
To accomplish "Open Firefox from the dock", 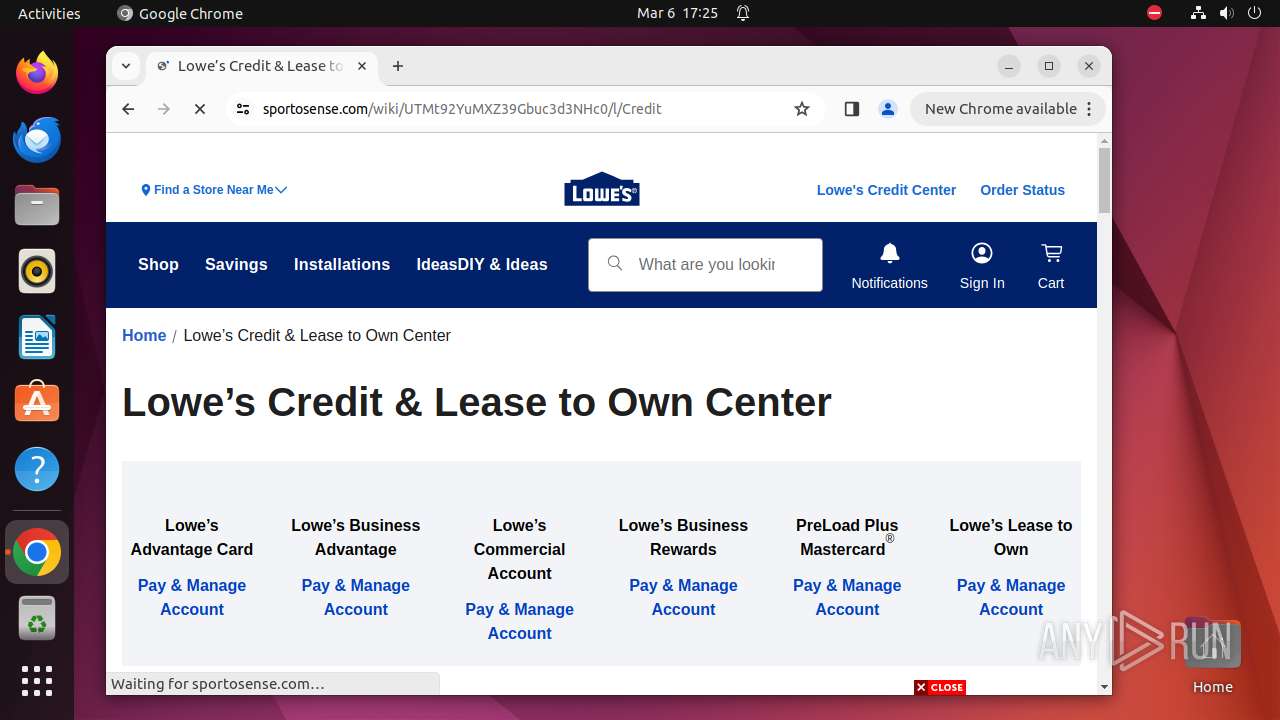I will tap(37, 73).
